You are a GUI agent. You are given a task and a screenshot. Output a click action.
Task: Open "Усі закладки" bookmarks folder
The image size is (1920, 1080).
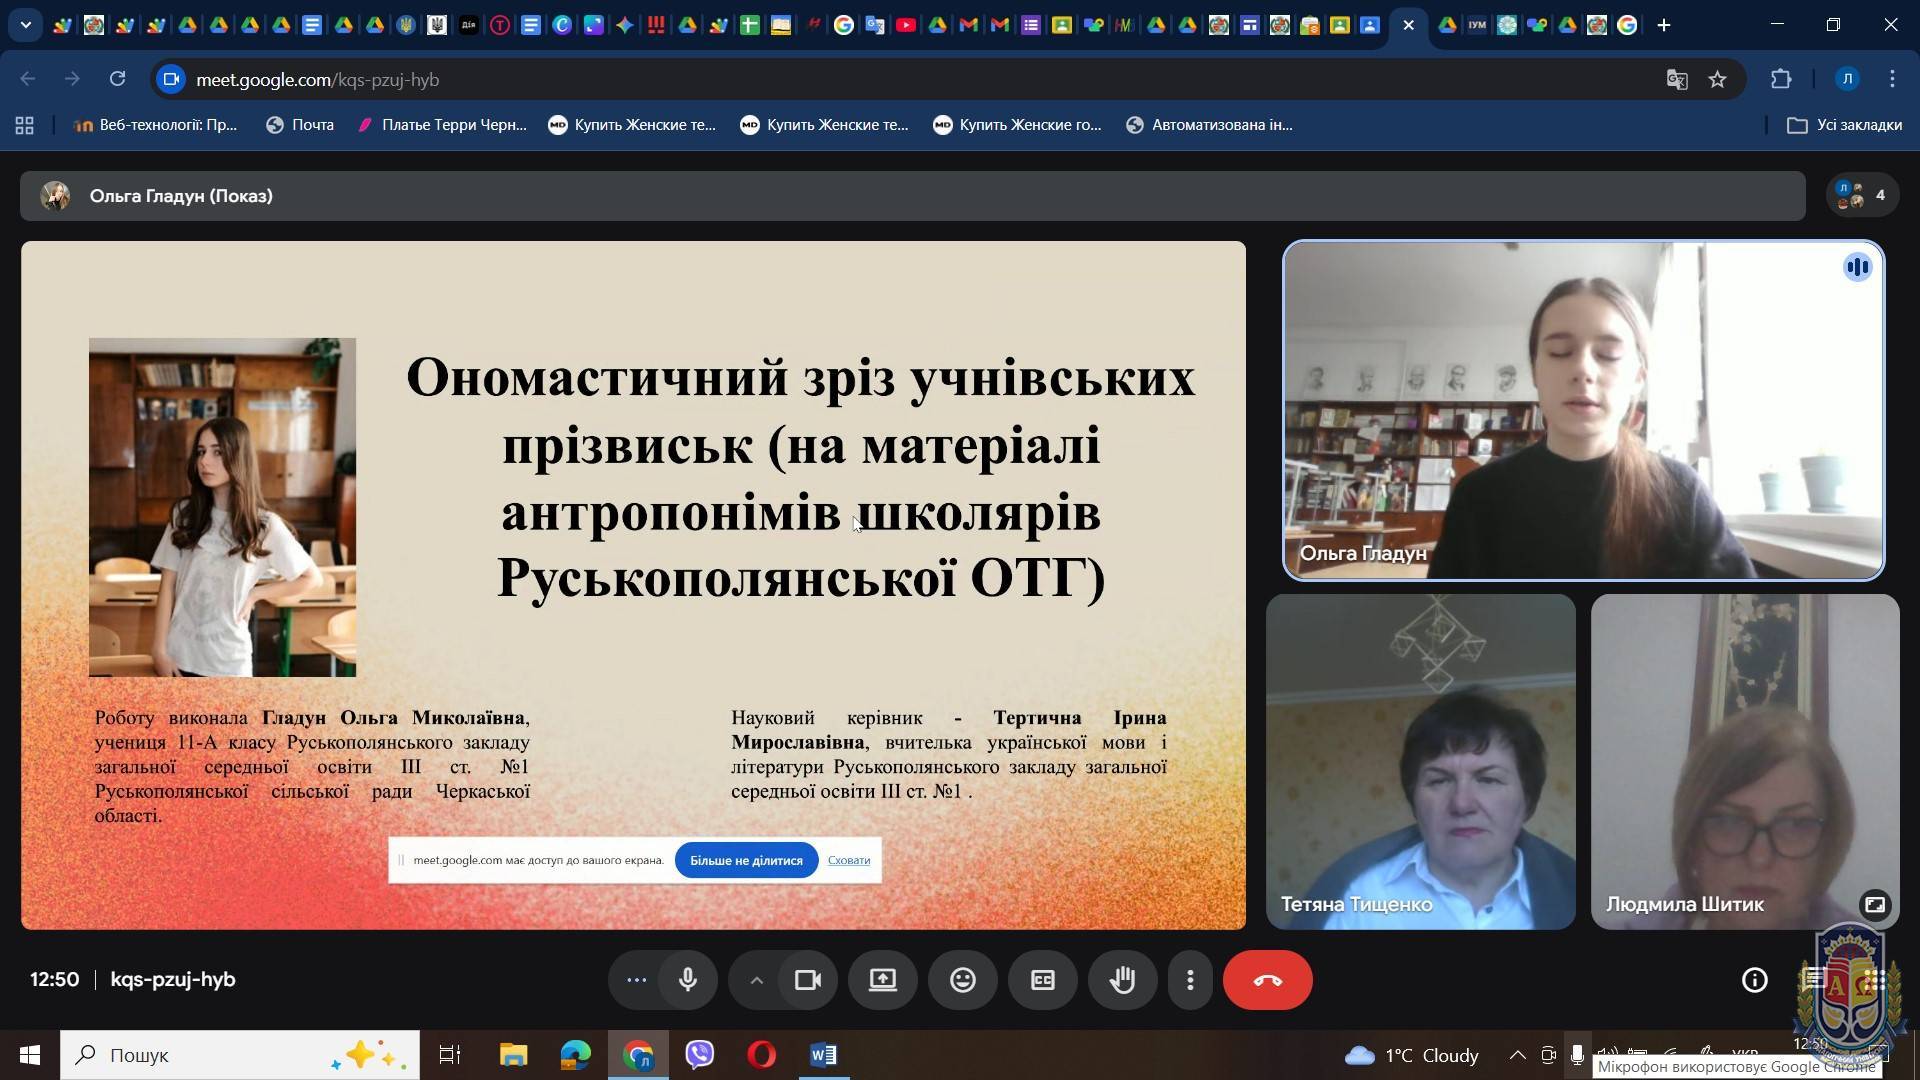(1845, 125)
